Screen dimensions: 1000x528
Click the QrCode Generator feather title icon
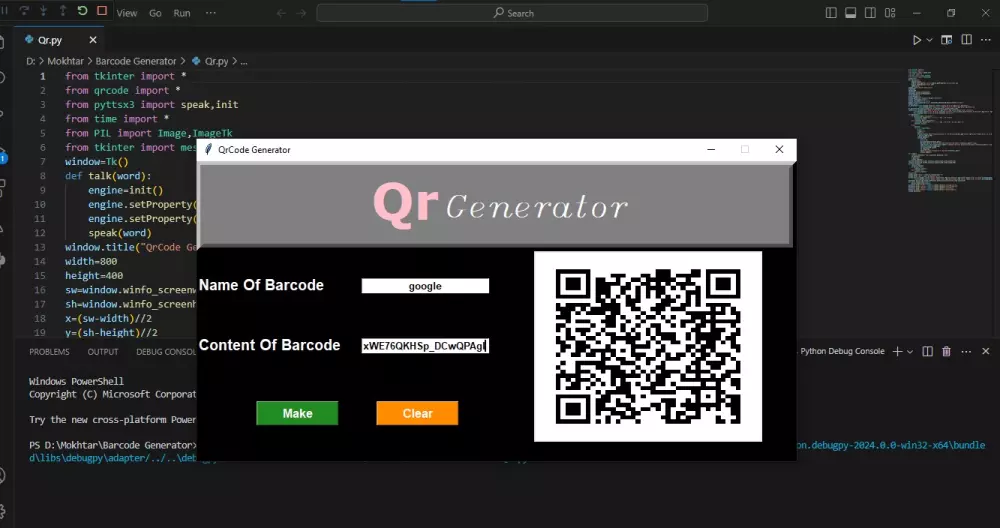coord(208,149)
